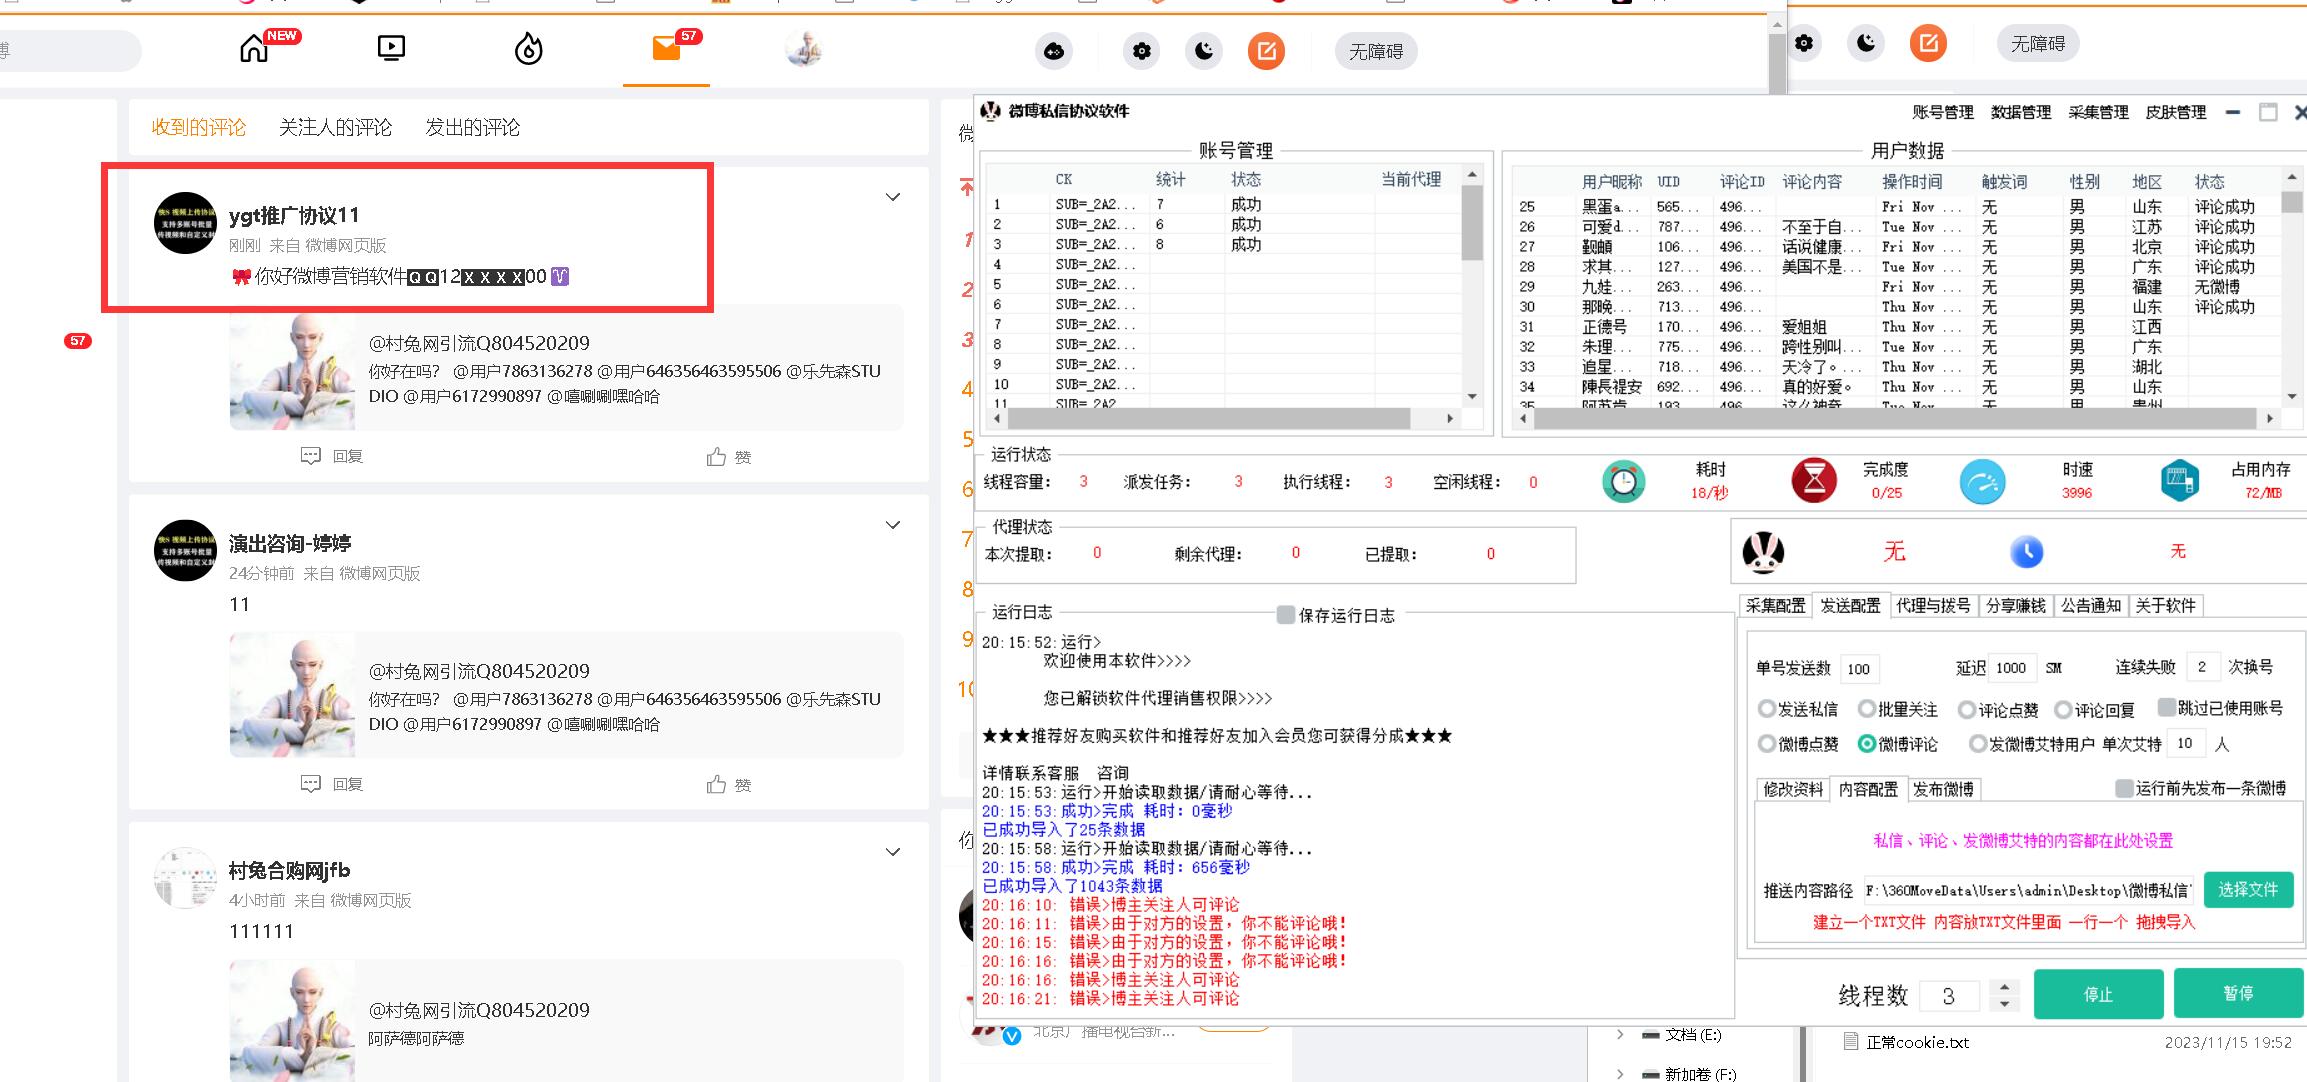
Task: Enable the 保存运行日志 checkbox
Action: (1285, 616)
